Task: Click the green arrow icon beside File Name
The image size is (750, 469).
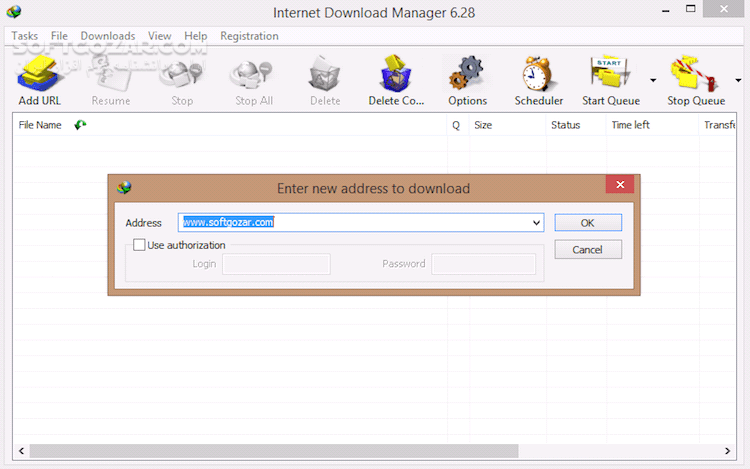Action: tap(80, 125)
